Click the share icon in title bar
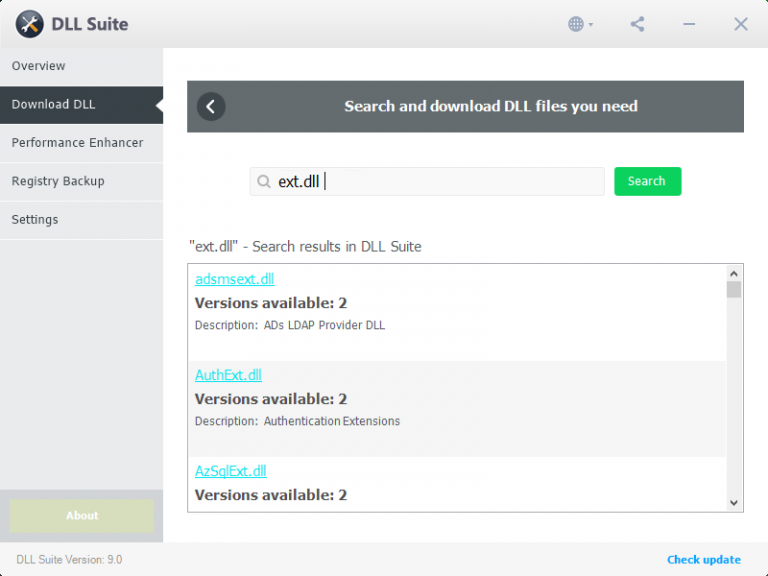 [637, 24]
